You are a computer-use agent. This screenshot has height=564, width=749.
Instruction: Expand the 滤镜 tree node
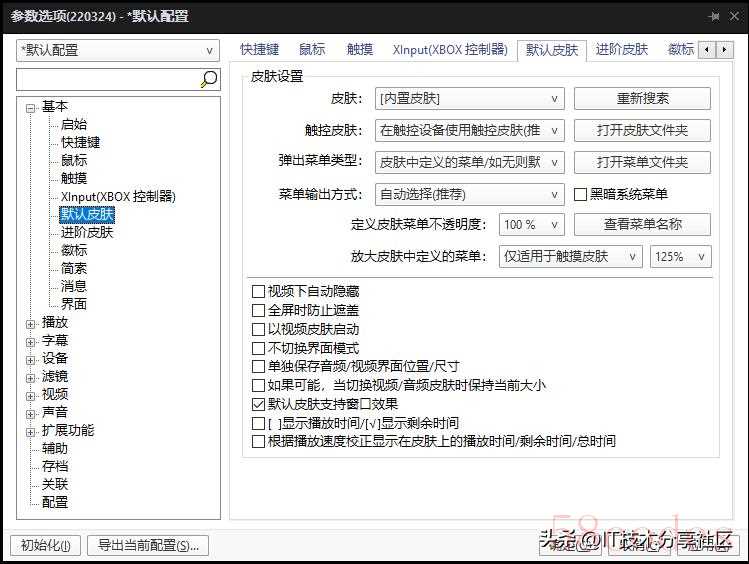[31, 378]
